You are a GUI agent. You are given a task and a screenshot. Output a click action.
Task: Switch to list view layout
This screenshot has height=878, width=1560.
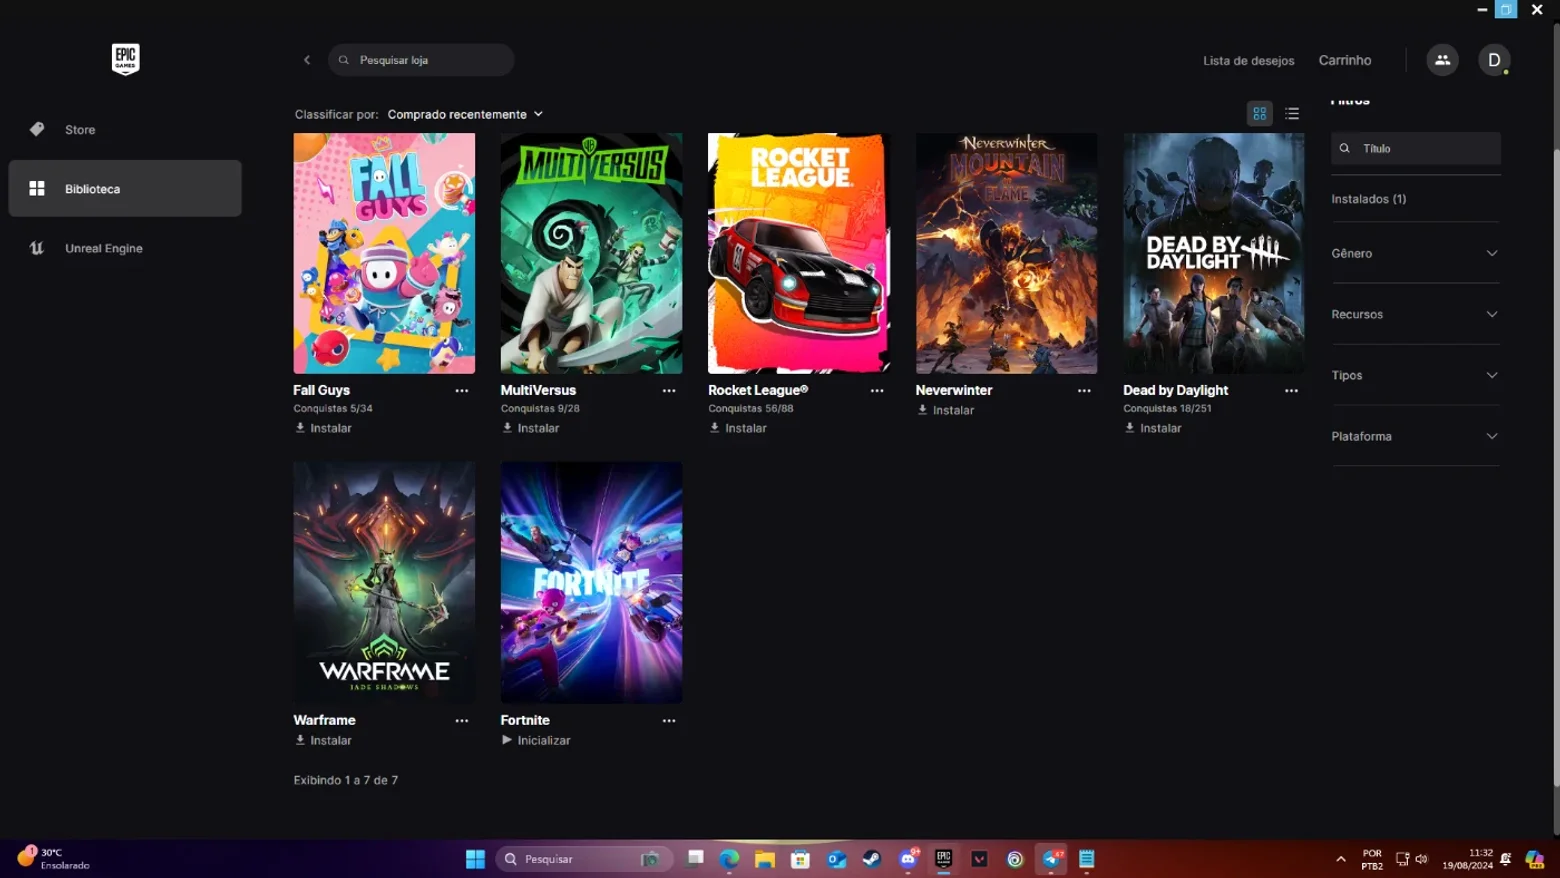(1292, 114)
